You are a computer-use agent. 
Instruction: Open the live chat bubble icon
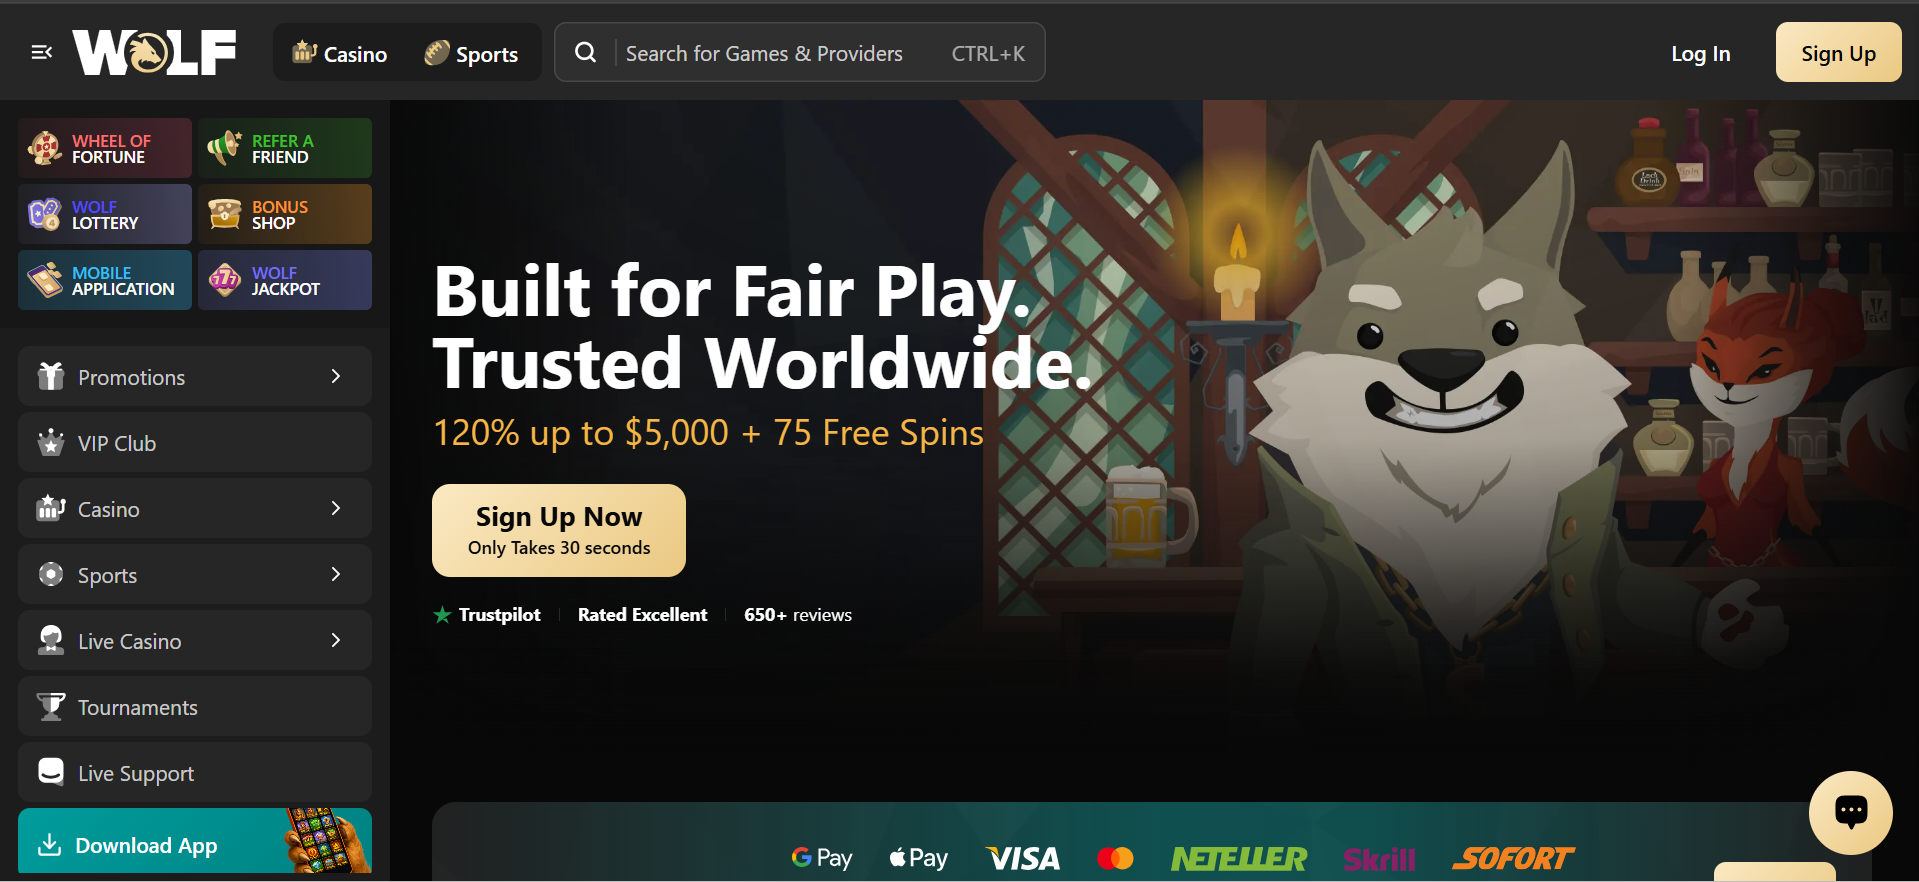click(1850, 812)
